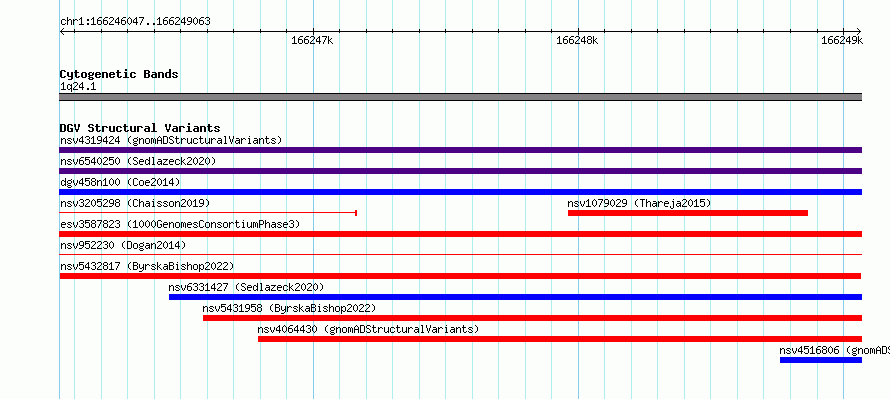Click the esv3587823 red variant bar
The image size is (890, 399).
coord(460,234)
